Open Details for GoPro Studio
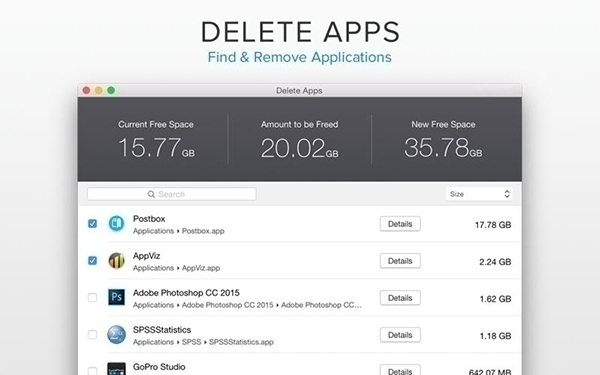The width and height of the screenshot is (600, 375). coord(400,370)
